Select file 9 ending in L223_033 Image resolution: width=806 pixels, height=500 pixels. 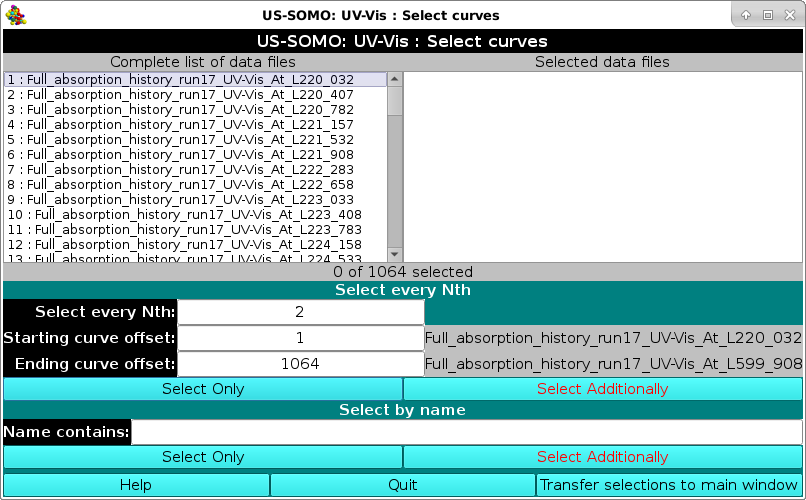(195, 199)
